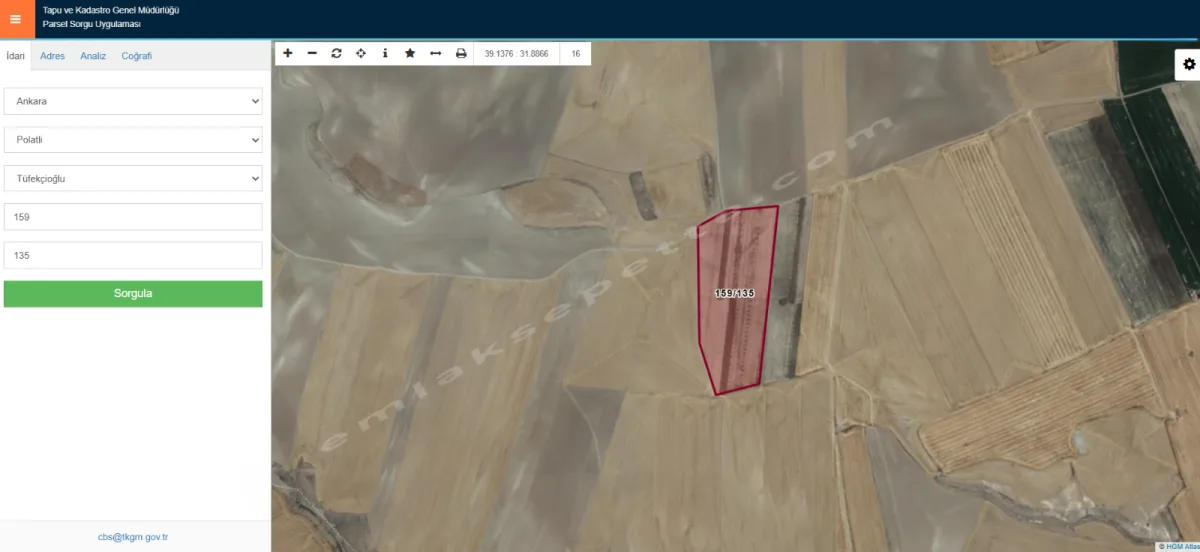Viewport: 1200px width, 552px height.
Task: Switch to the Analiz tab
Action: 93,56
